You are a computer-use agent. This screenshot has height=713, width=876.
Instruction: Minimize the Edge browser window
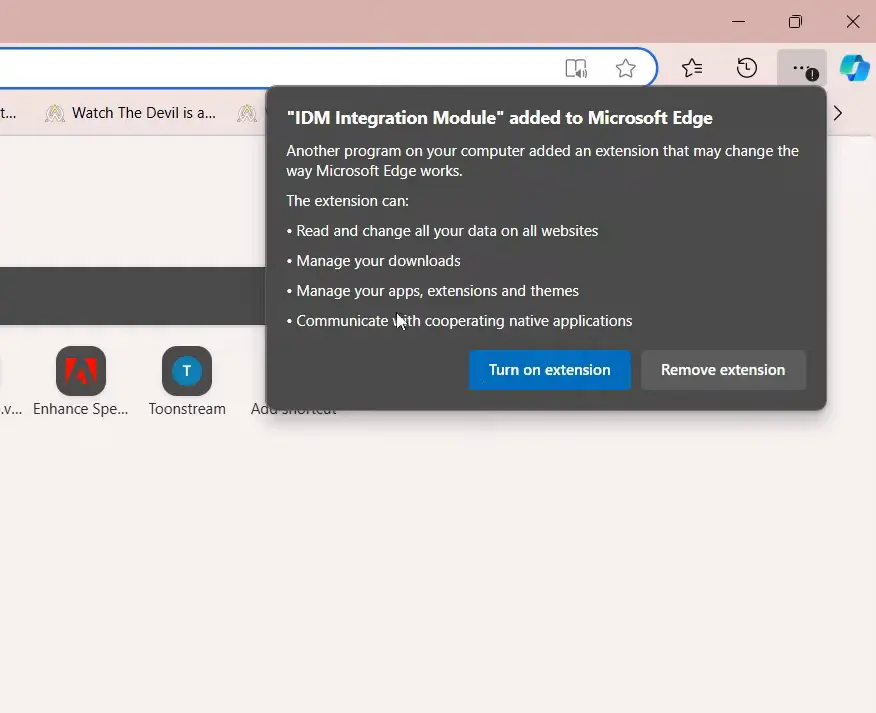point(738,21)
